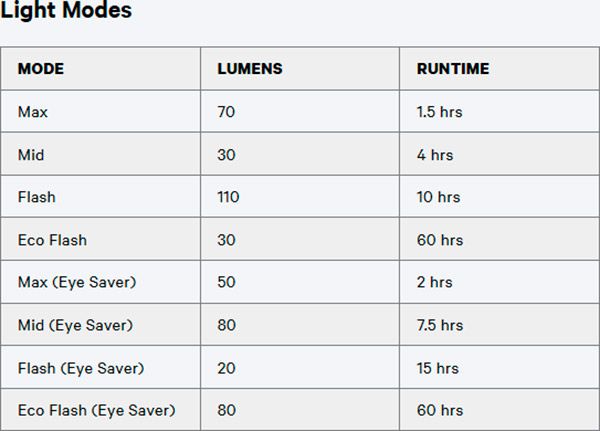This screenshot has width=600, height=431.
Task: Select the plain Flash mode cell
Action: pyautogui.click(x=37, y=197)
